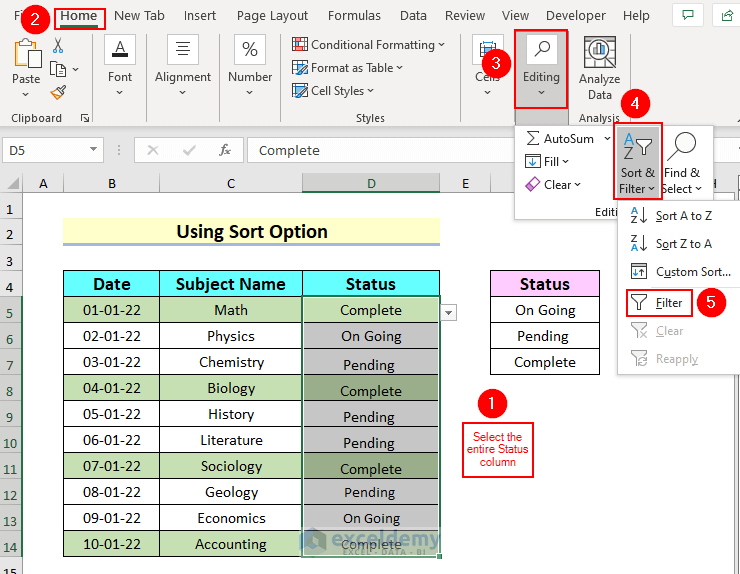Viewport: 740px width, 574px height.
Task: Open the Review tab
Action: (x=464, y=16)
